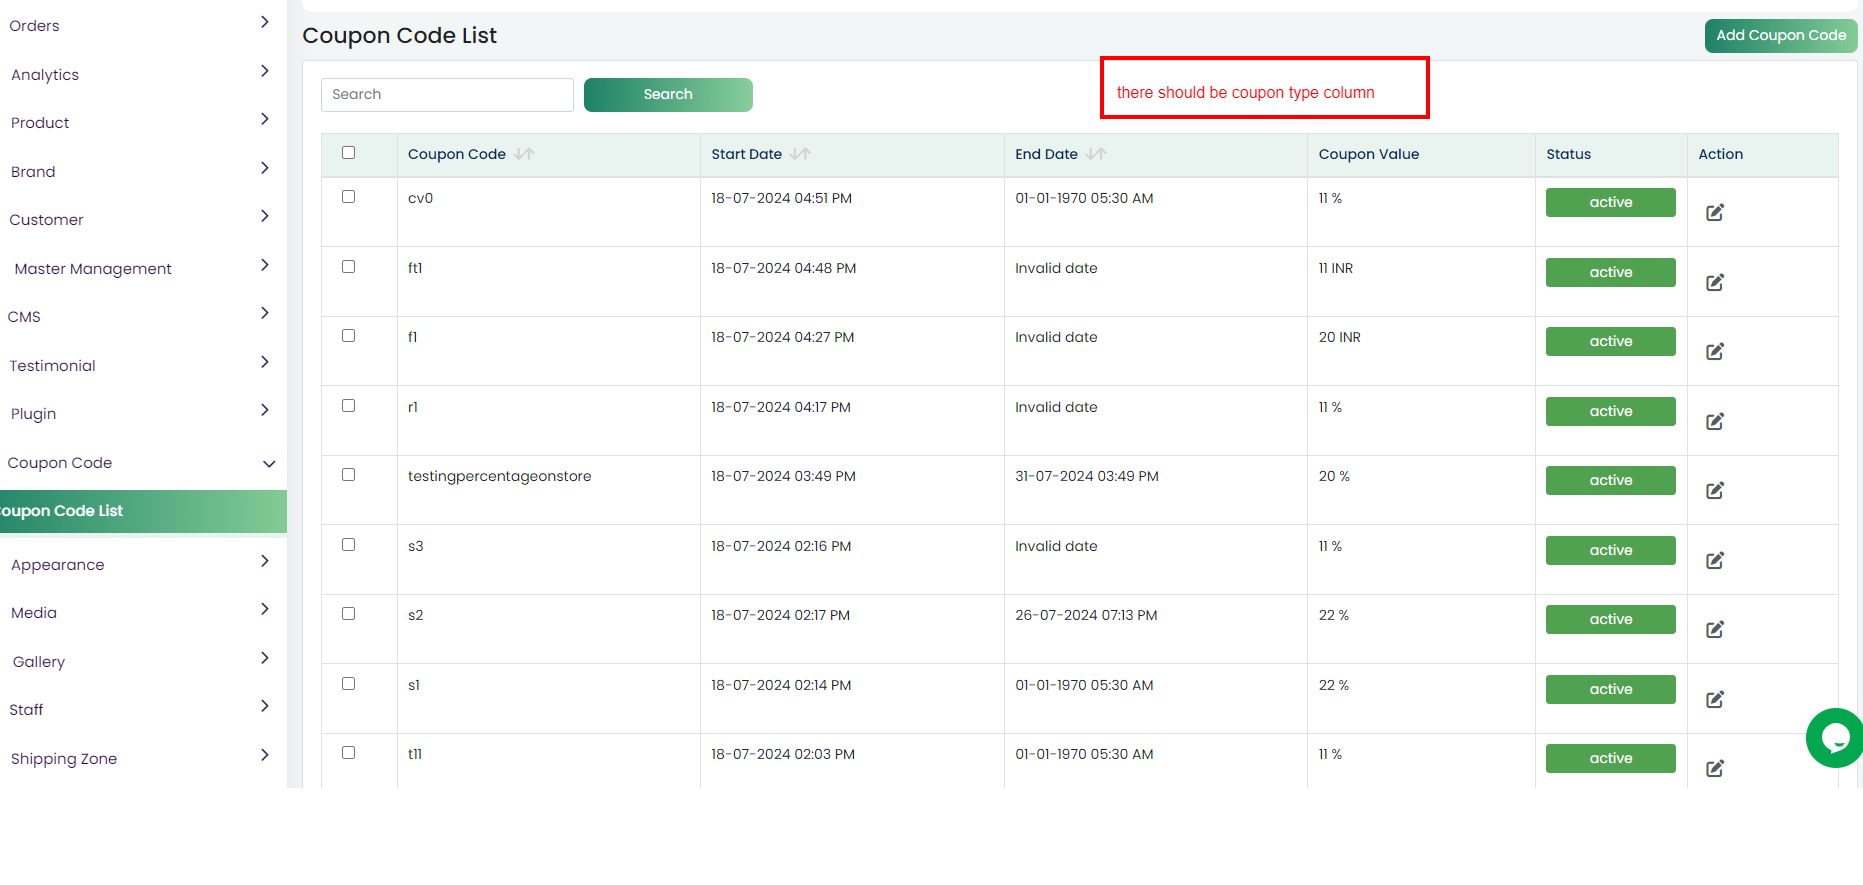Open the green chat bubble widget

tap(1835, 738)
